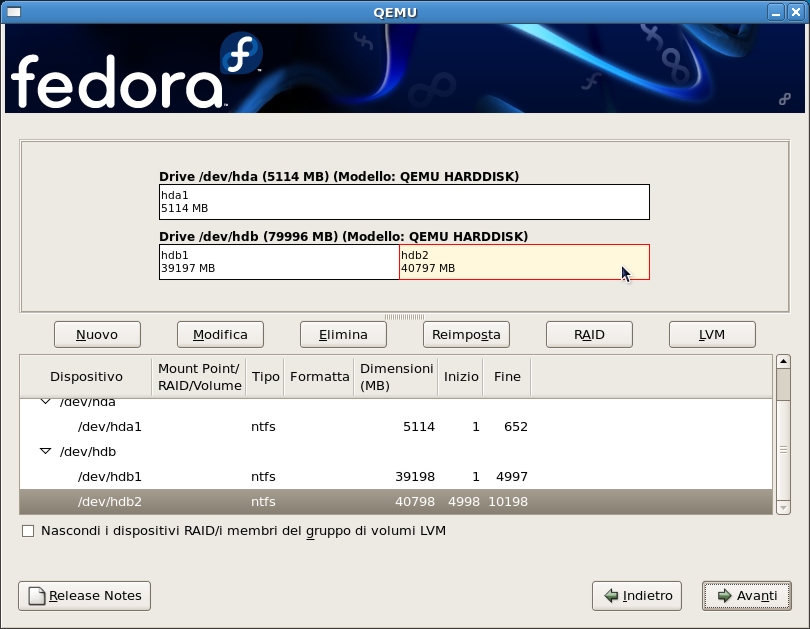
Task: Sort by Dimensioni (MB) column header
Action: pos(396,376)
